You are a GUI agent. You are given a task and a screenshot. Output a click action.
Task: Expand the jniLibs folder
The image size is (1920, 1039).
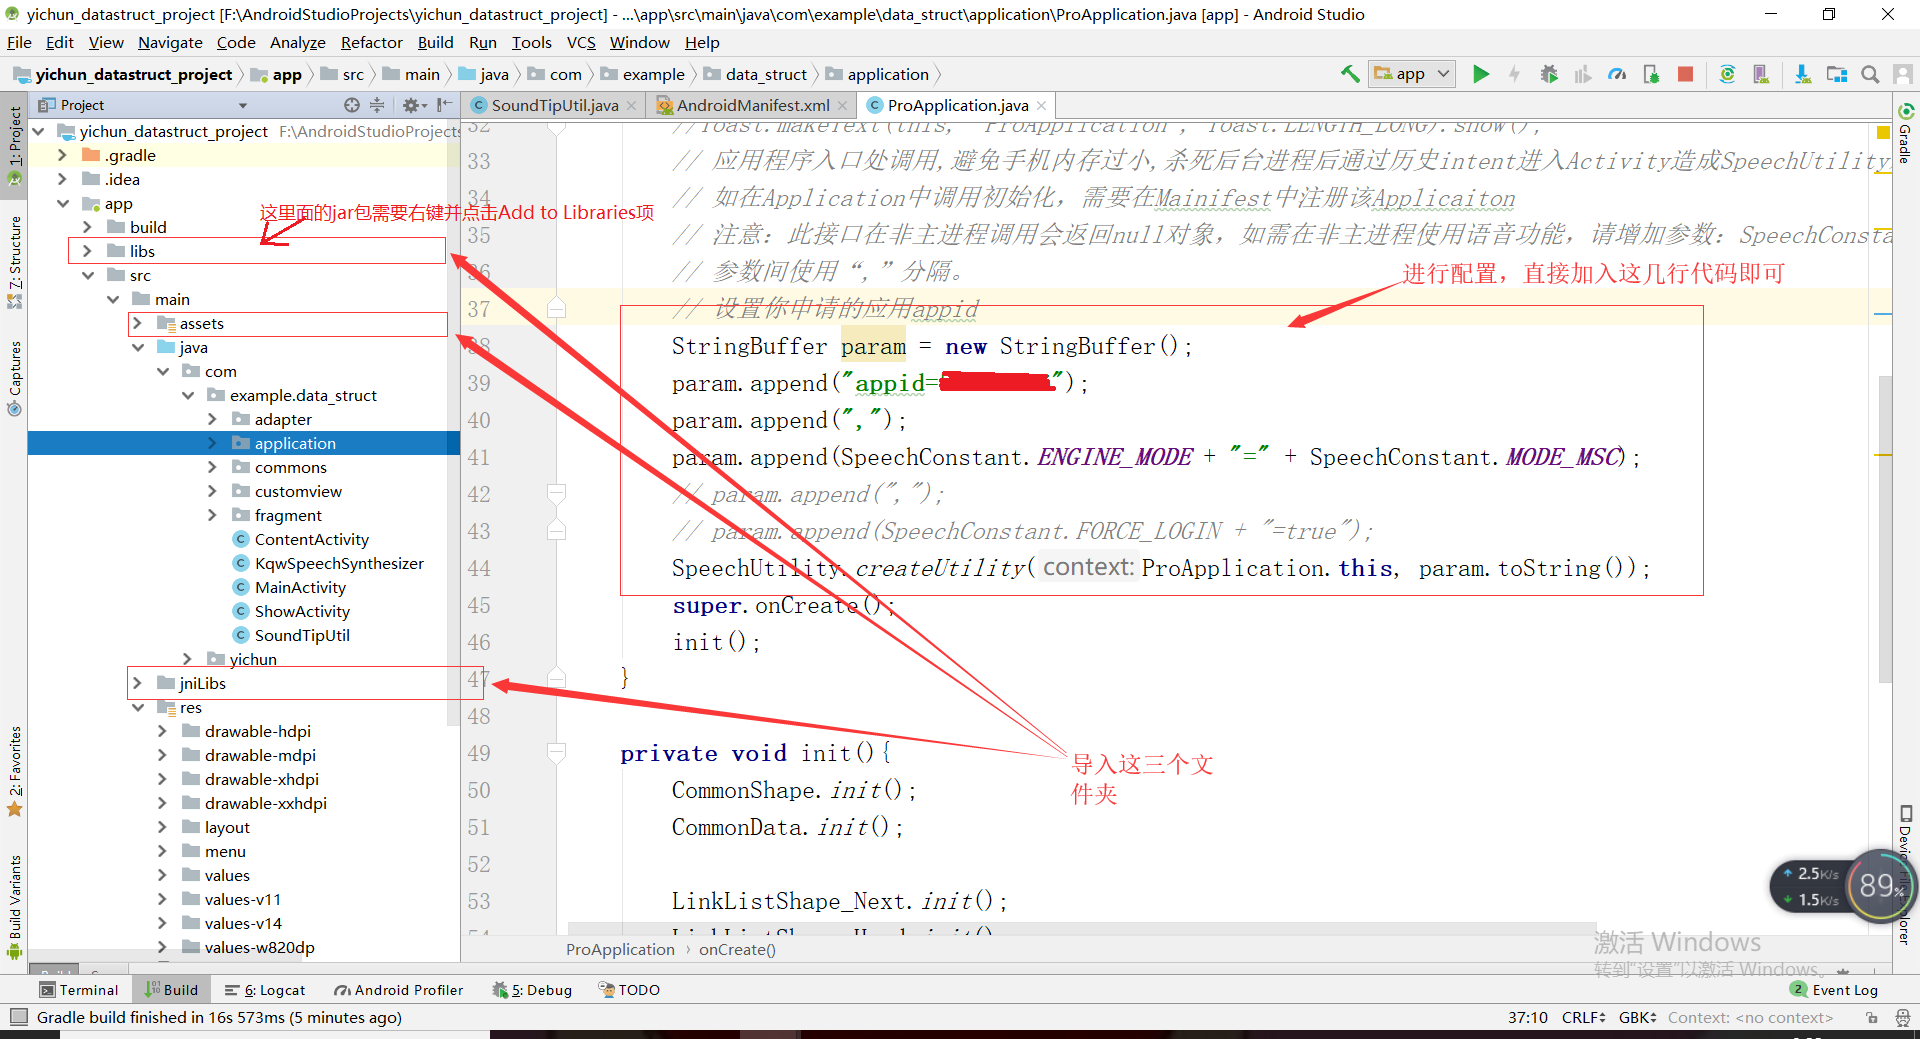138,683
